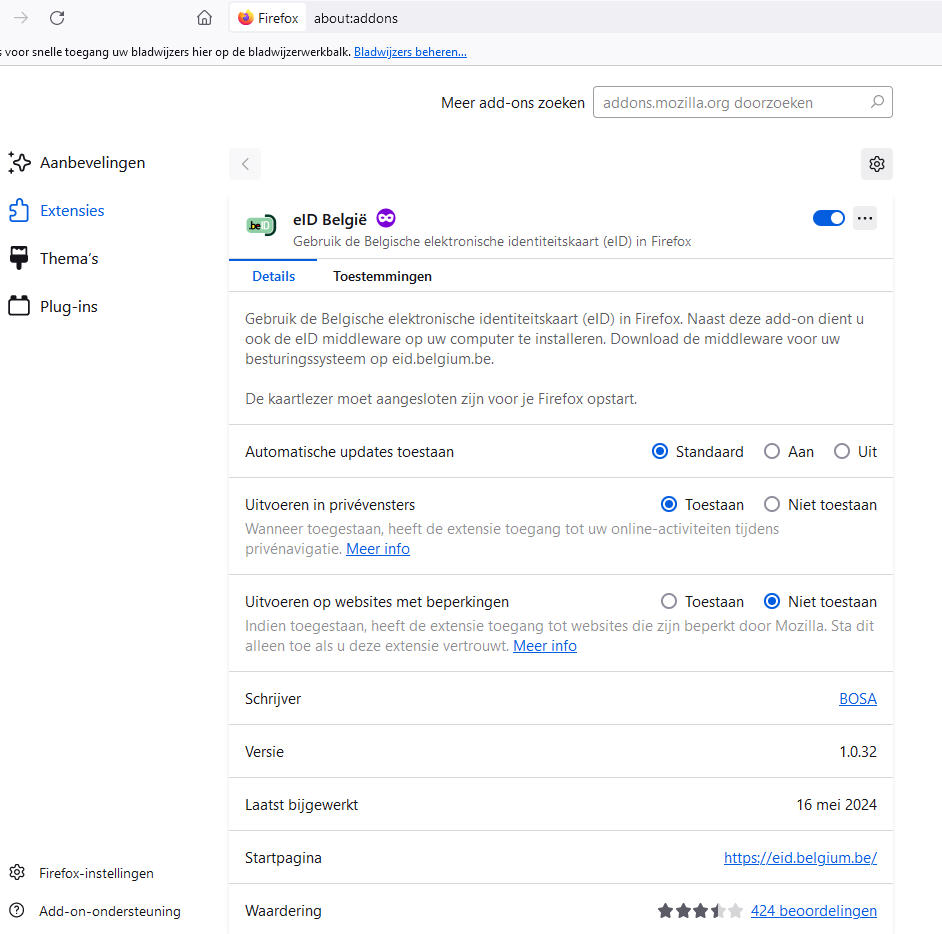Open the gear tools menu for add-ons
This screenshot has height=934, width=942.
[x=876, y=164]
